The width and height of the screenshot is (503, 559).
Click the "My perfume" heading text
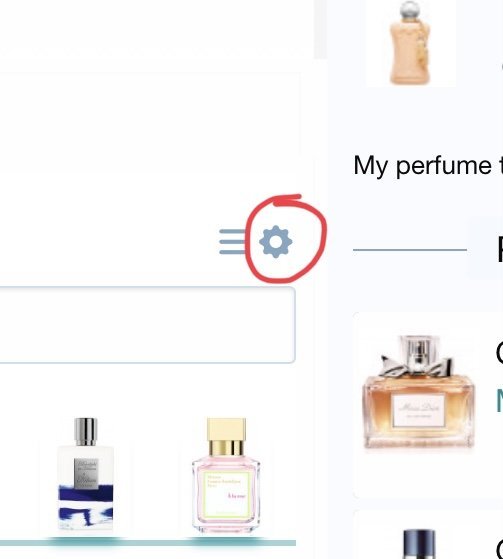pyautogui.click(x=423, y=166)
